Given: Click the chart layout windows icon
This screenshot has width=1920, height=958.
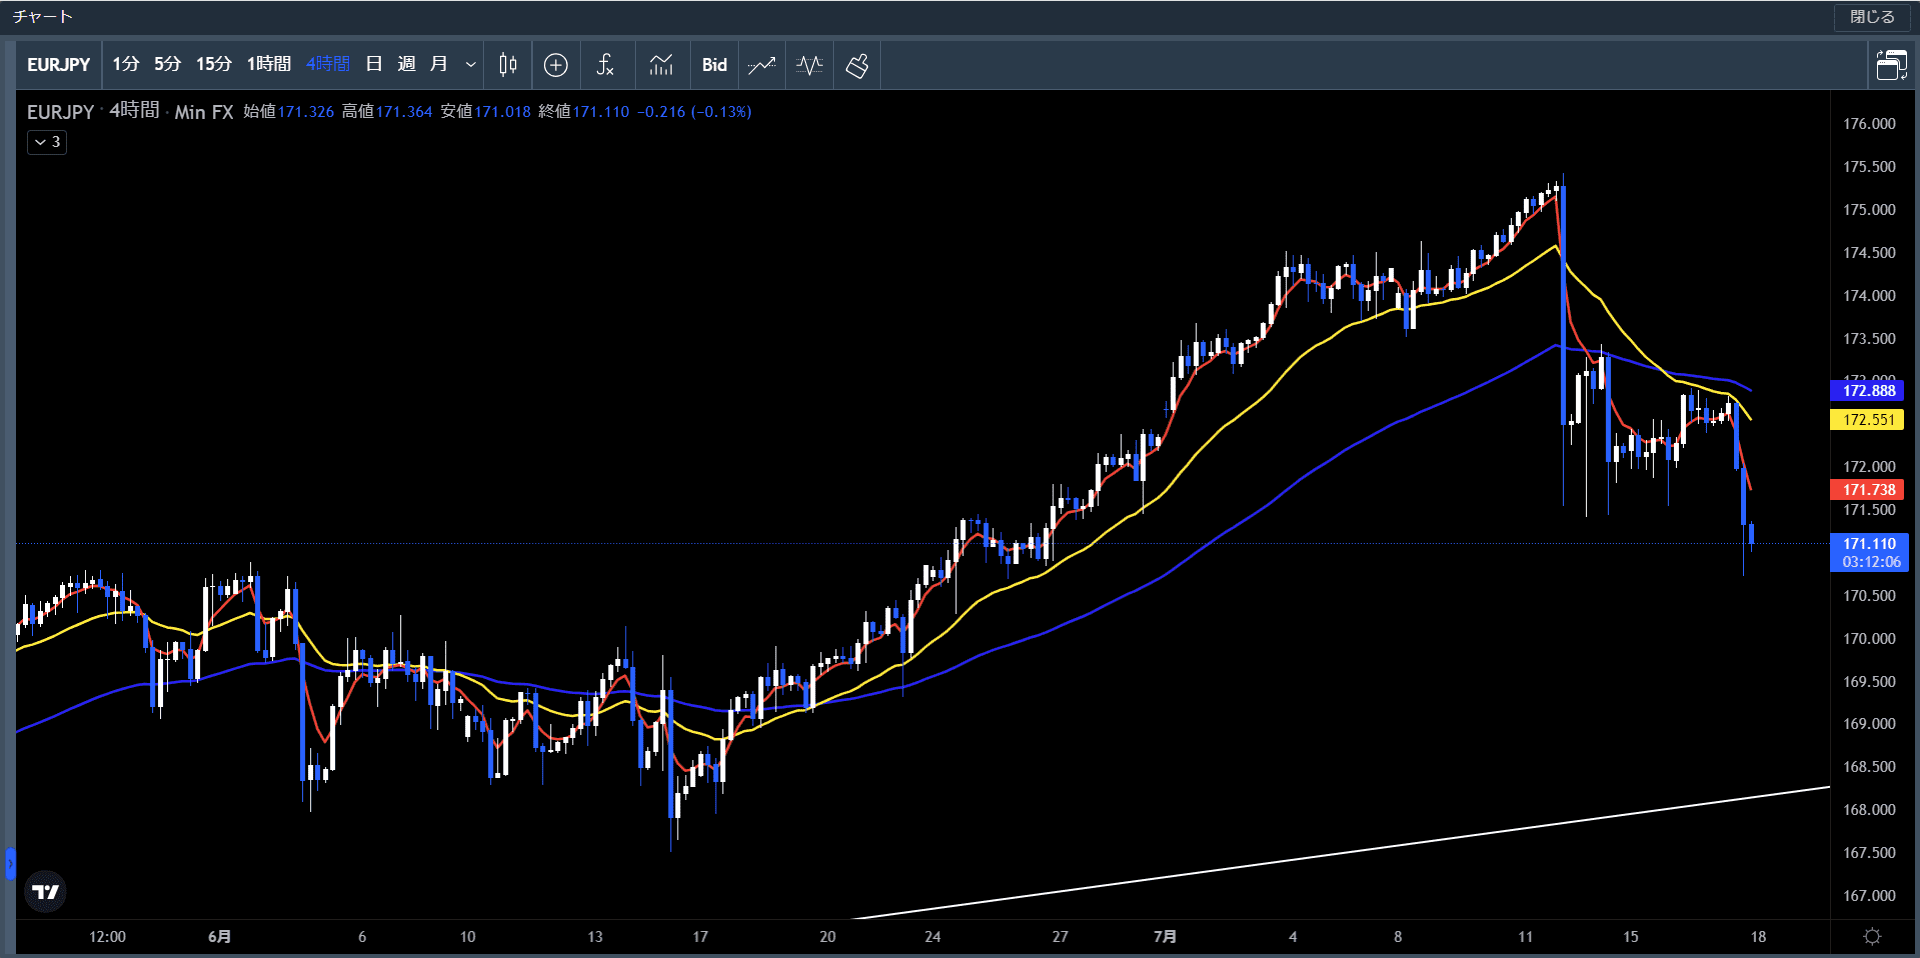Looking at the screenshot, I should (1891, 65).
